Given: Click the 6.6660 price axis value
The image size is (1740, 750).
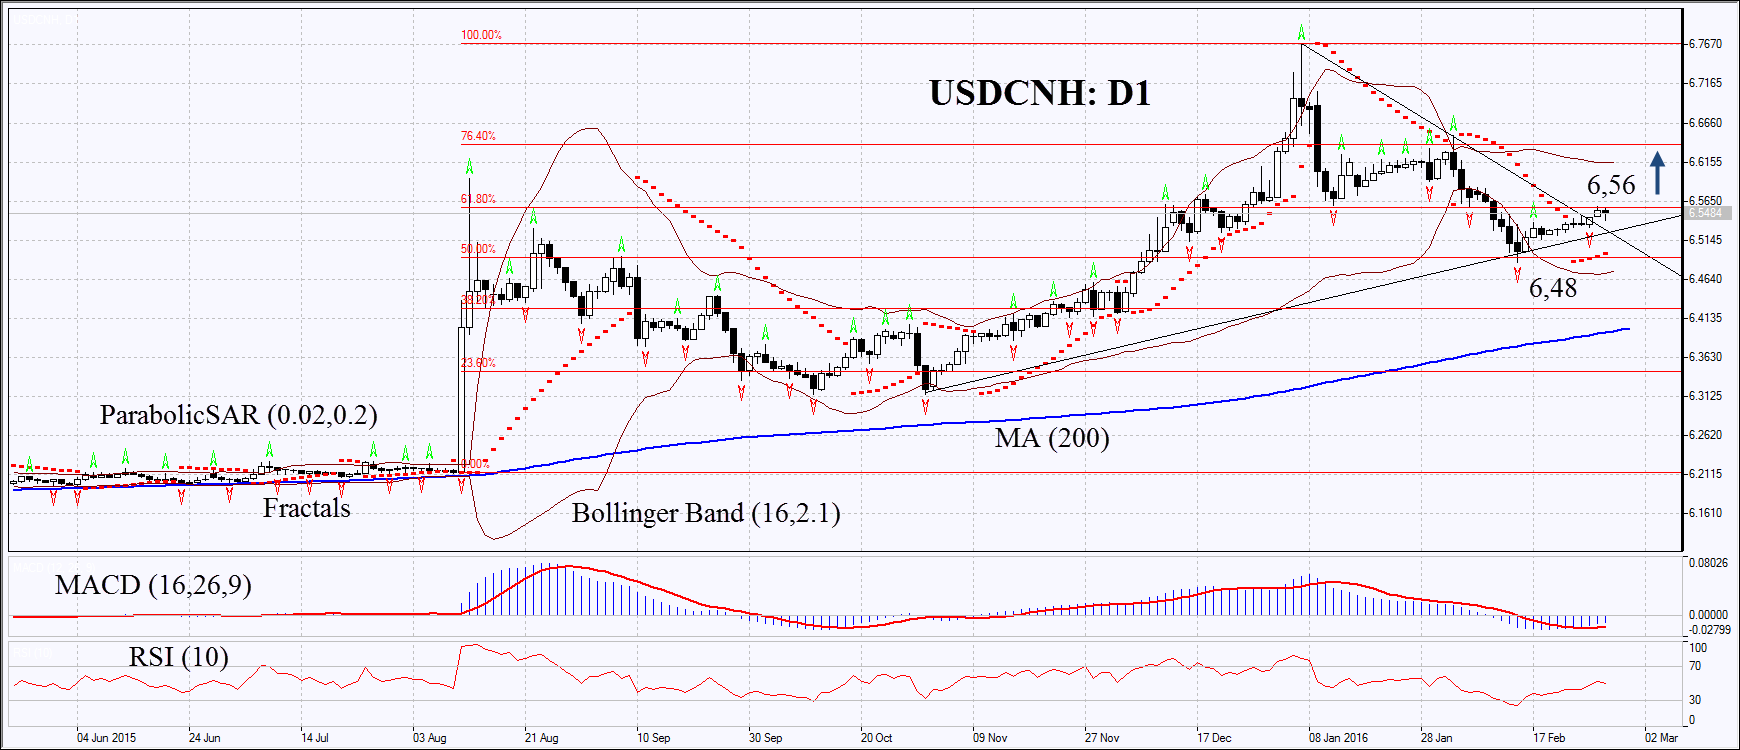Looking at the screenshot, I should click(x=1705, y=123).
